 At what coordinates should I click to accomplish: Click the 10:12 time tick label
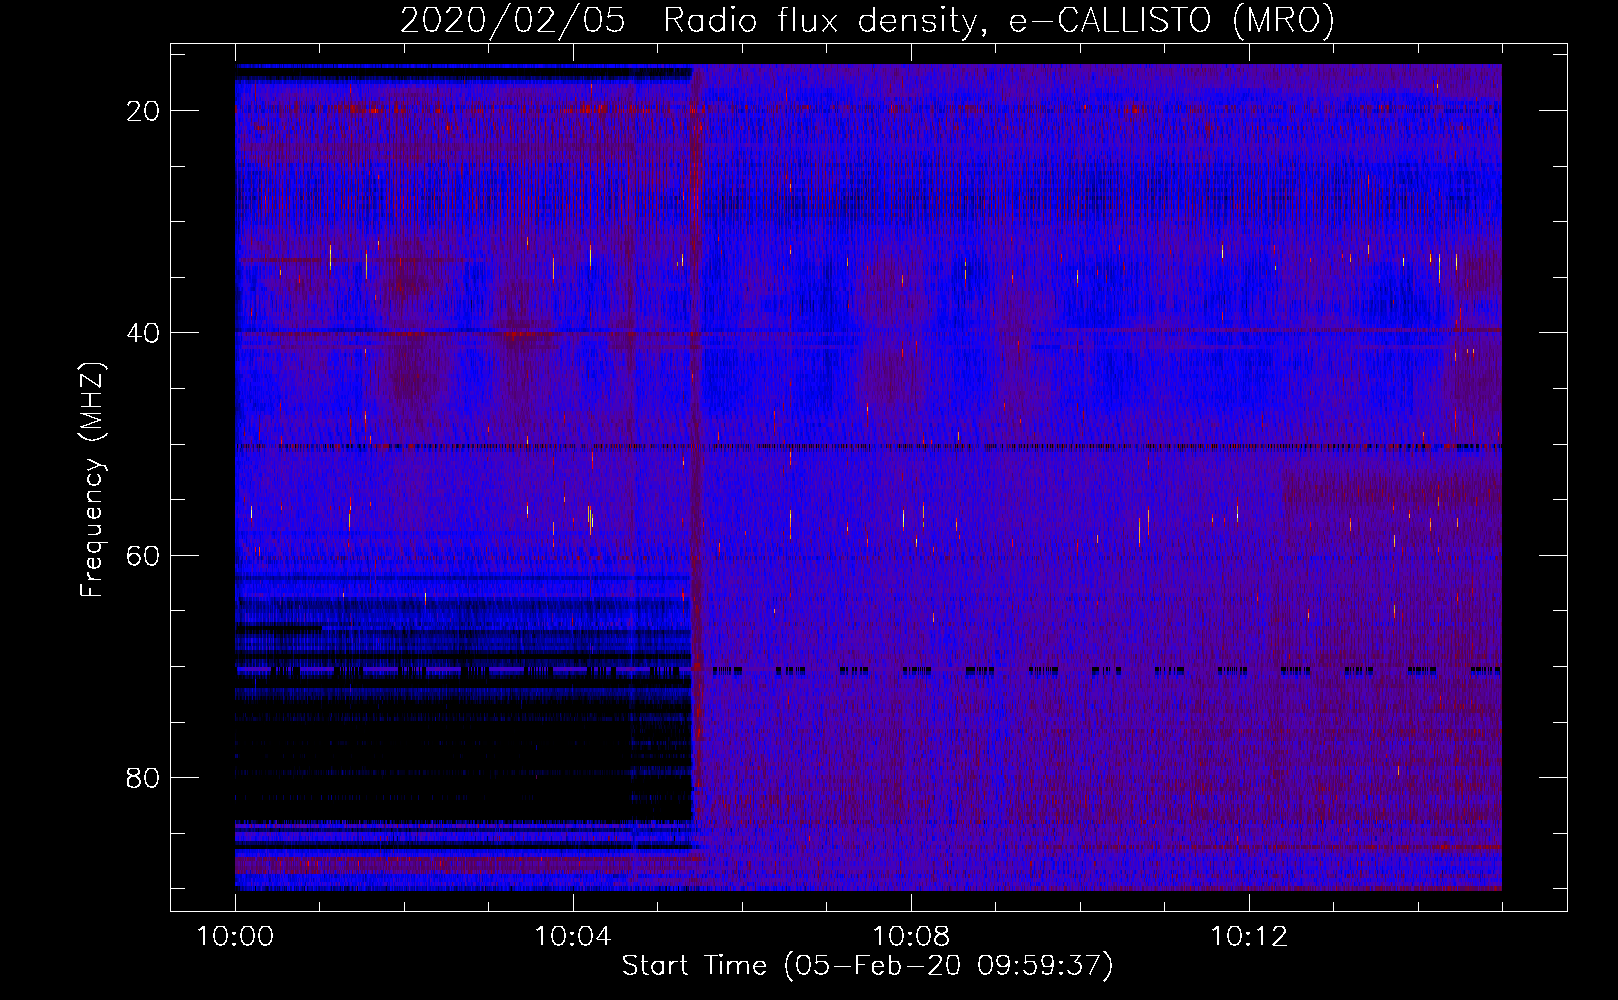click(1249, 937)
